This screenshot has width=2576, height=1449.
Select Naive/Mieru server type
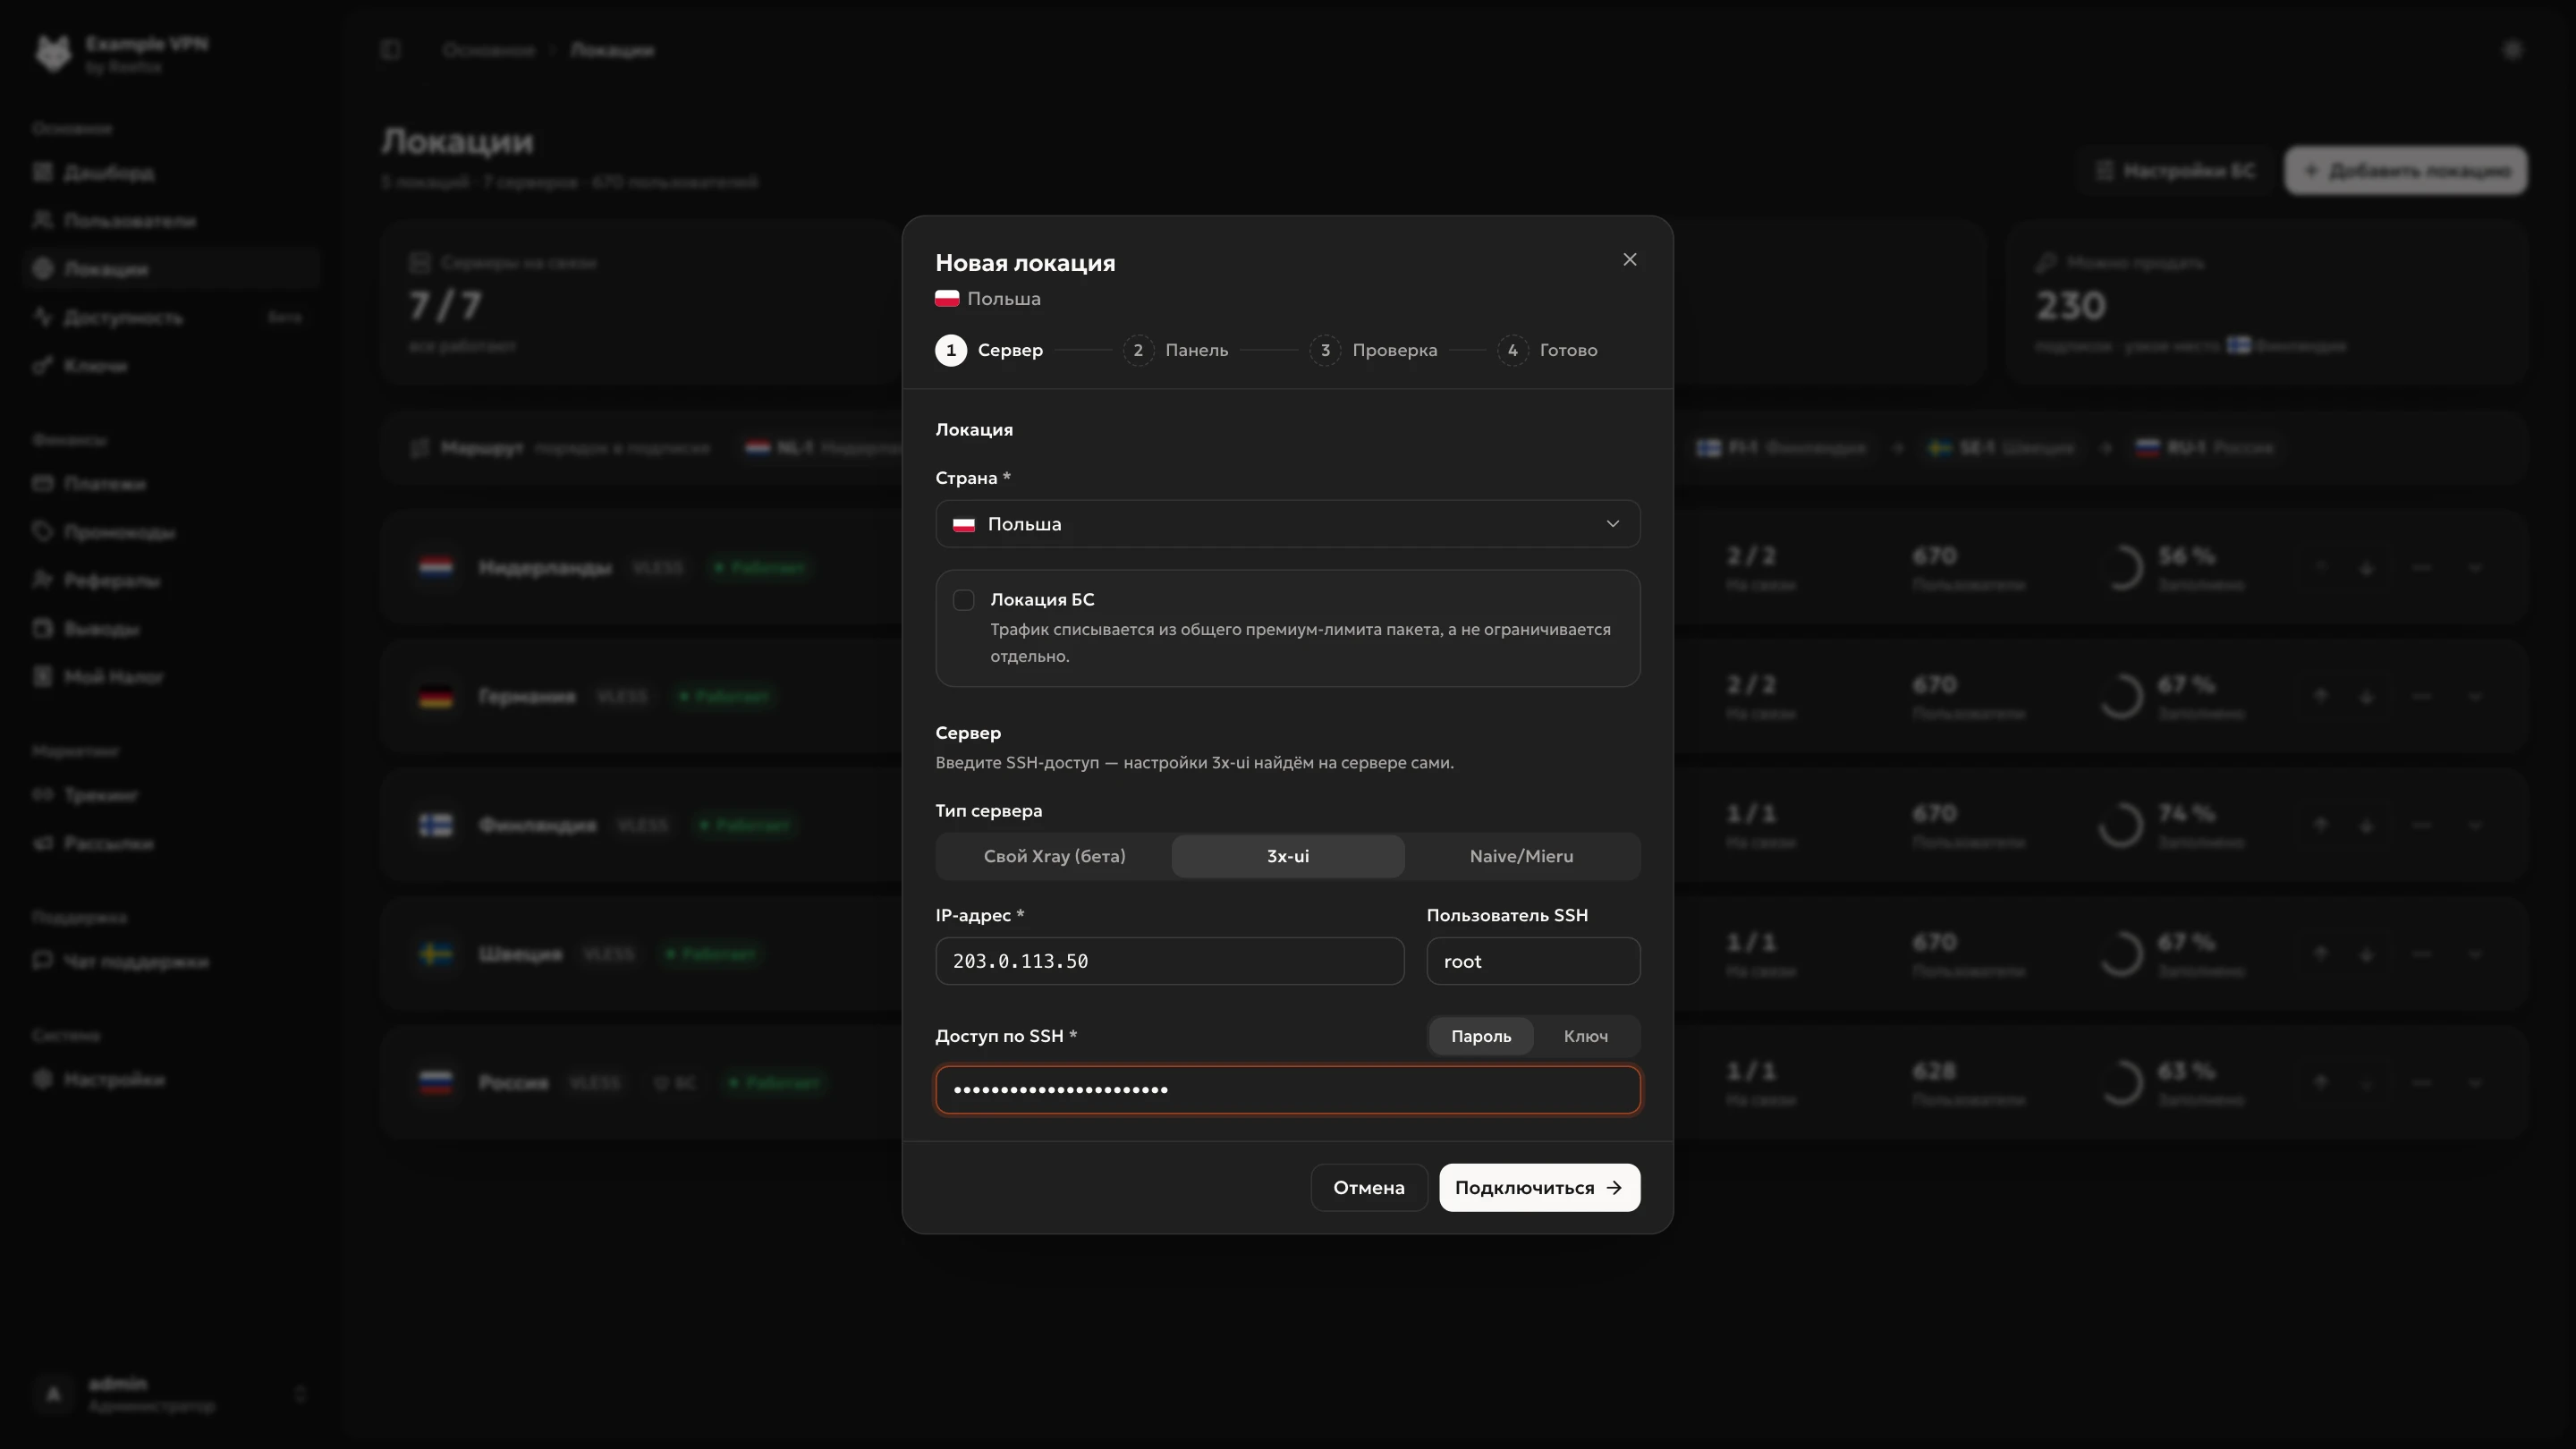1521,856
